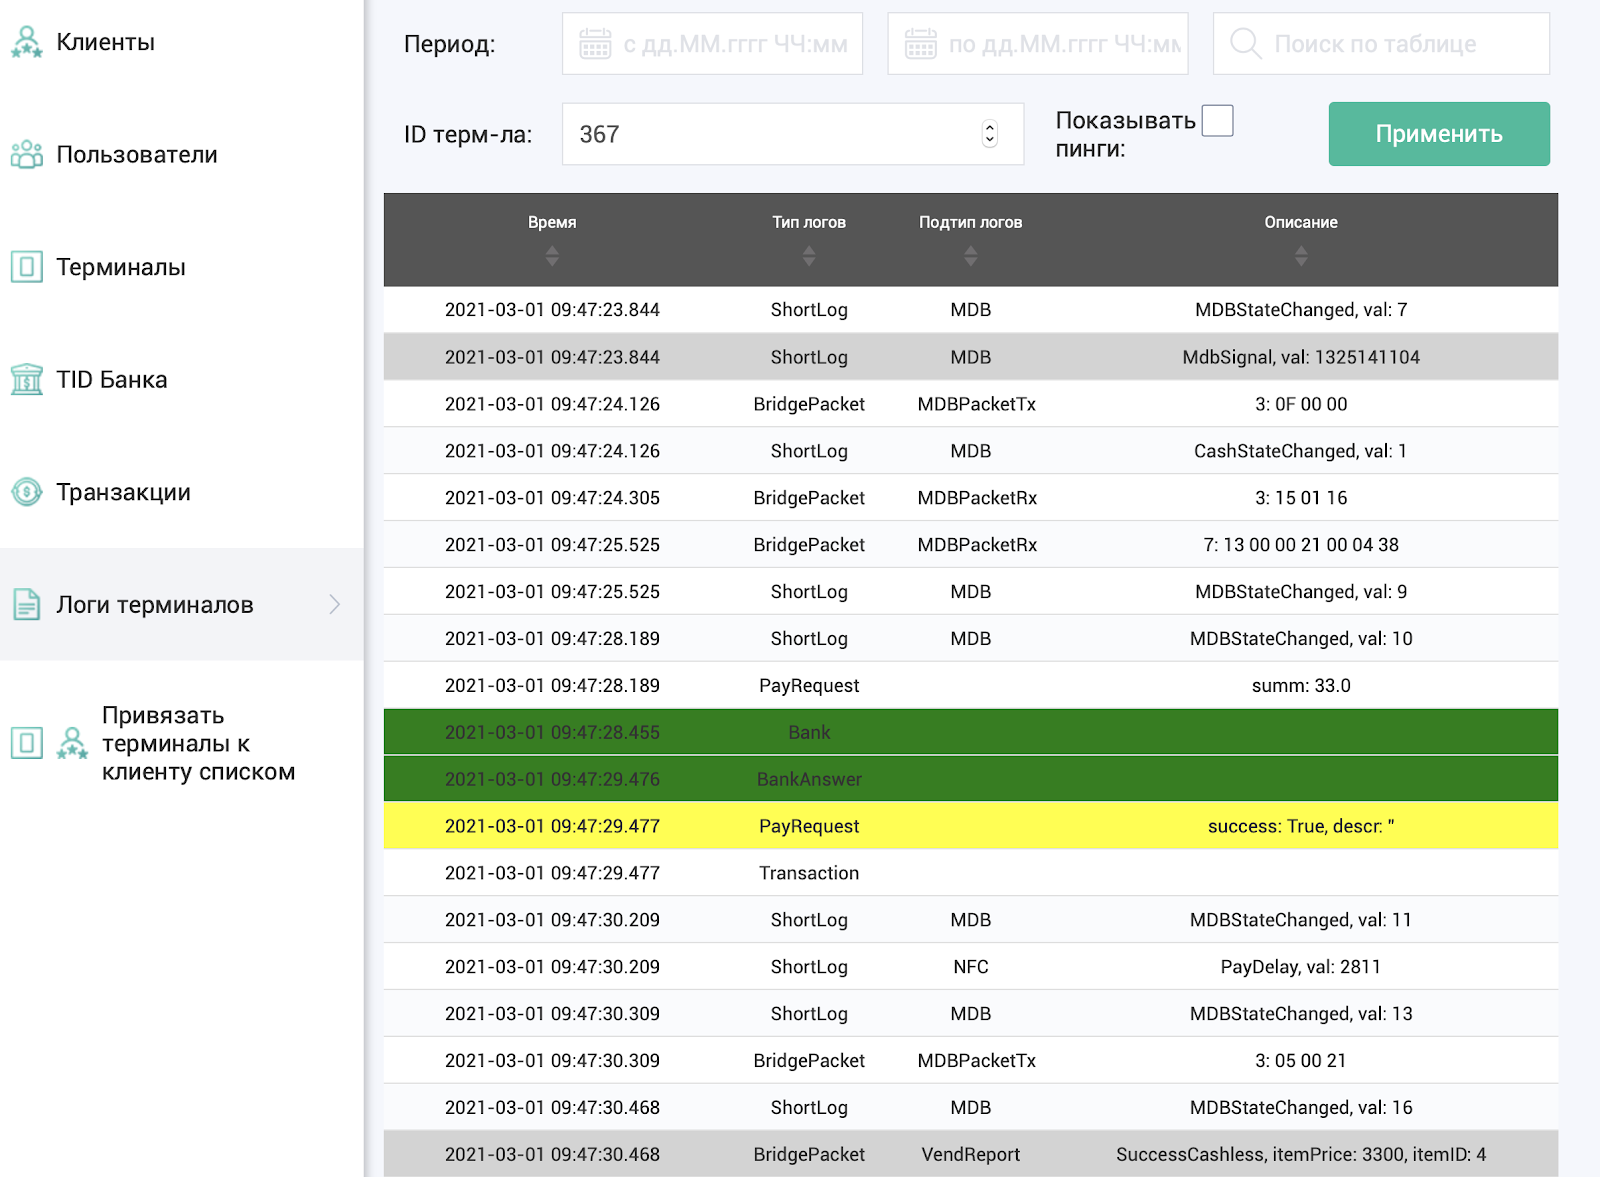Click the 'MDBStateChanged, val: 13' cell
1600x1177 pixels.
(x=1301, y=1013)
